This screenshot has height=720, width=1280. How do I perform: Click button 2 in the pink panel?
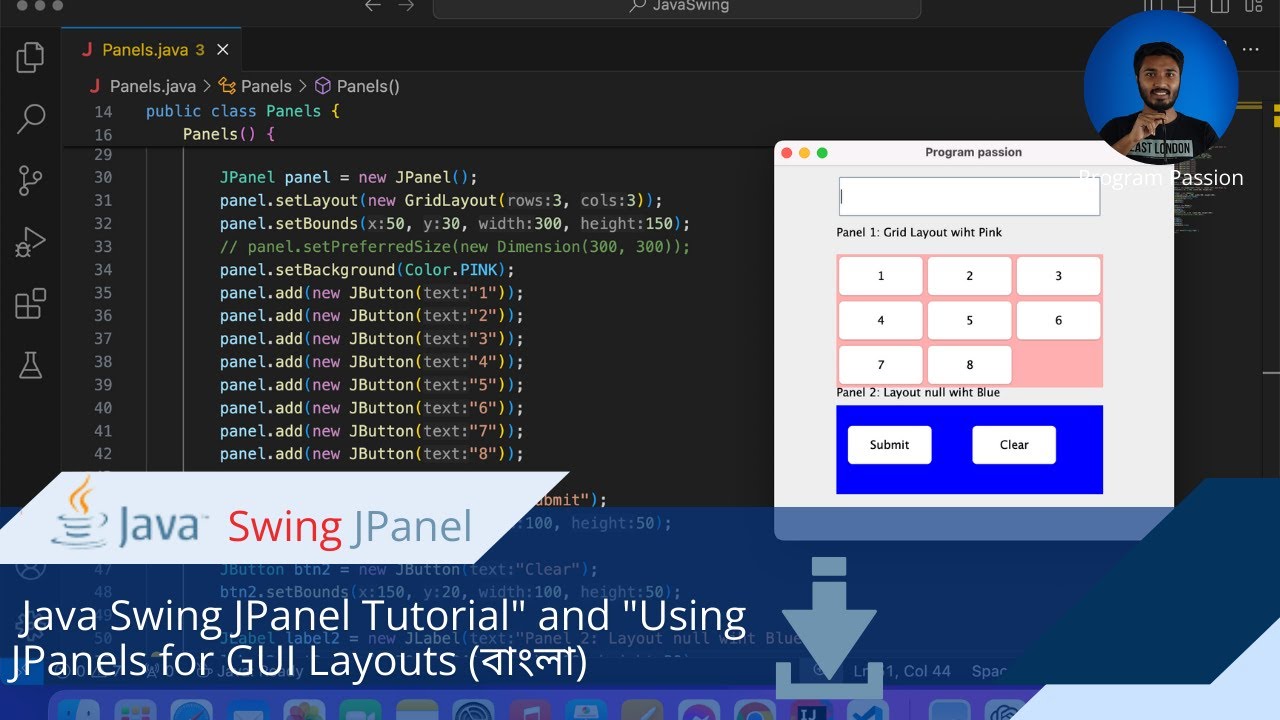[969, 276]
